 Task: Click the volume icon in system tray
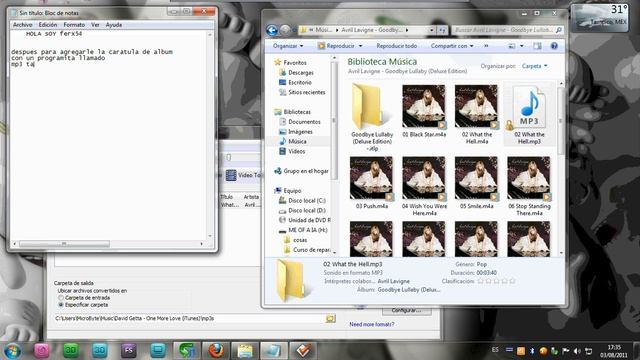pos(577,351)
